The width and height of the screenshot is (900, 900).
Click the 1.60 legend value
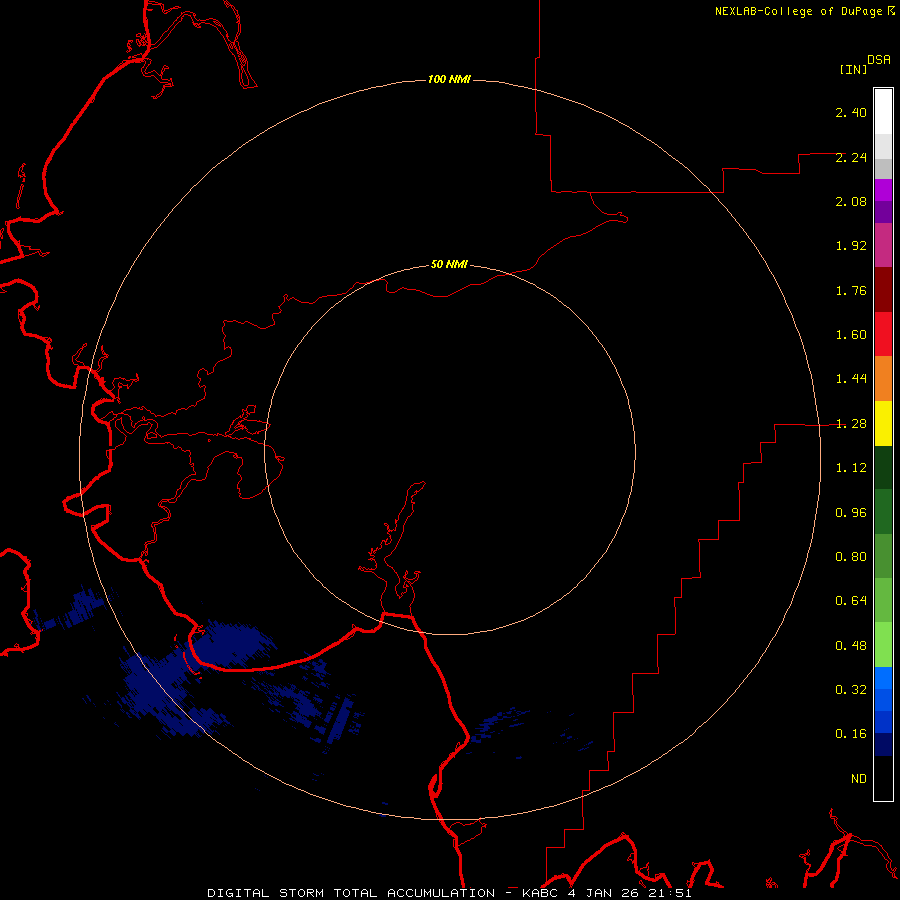(x=851, y=335)
